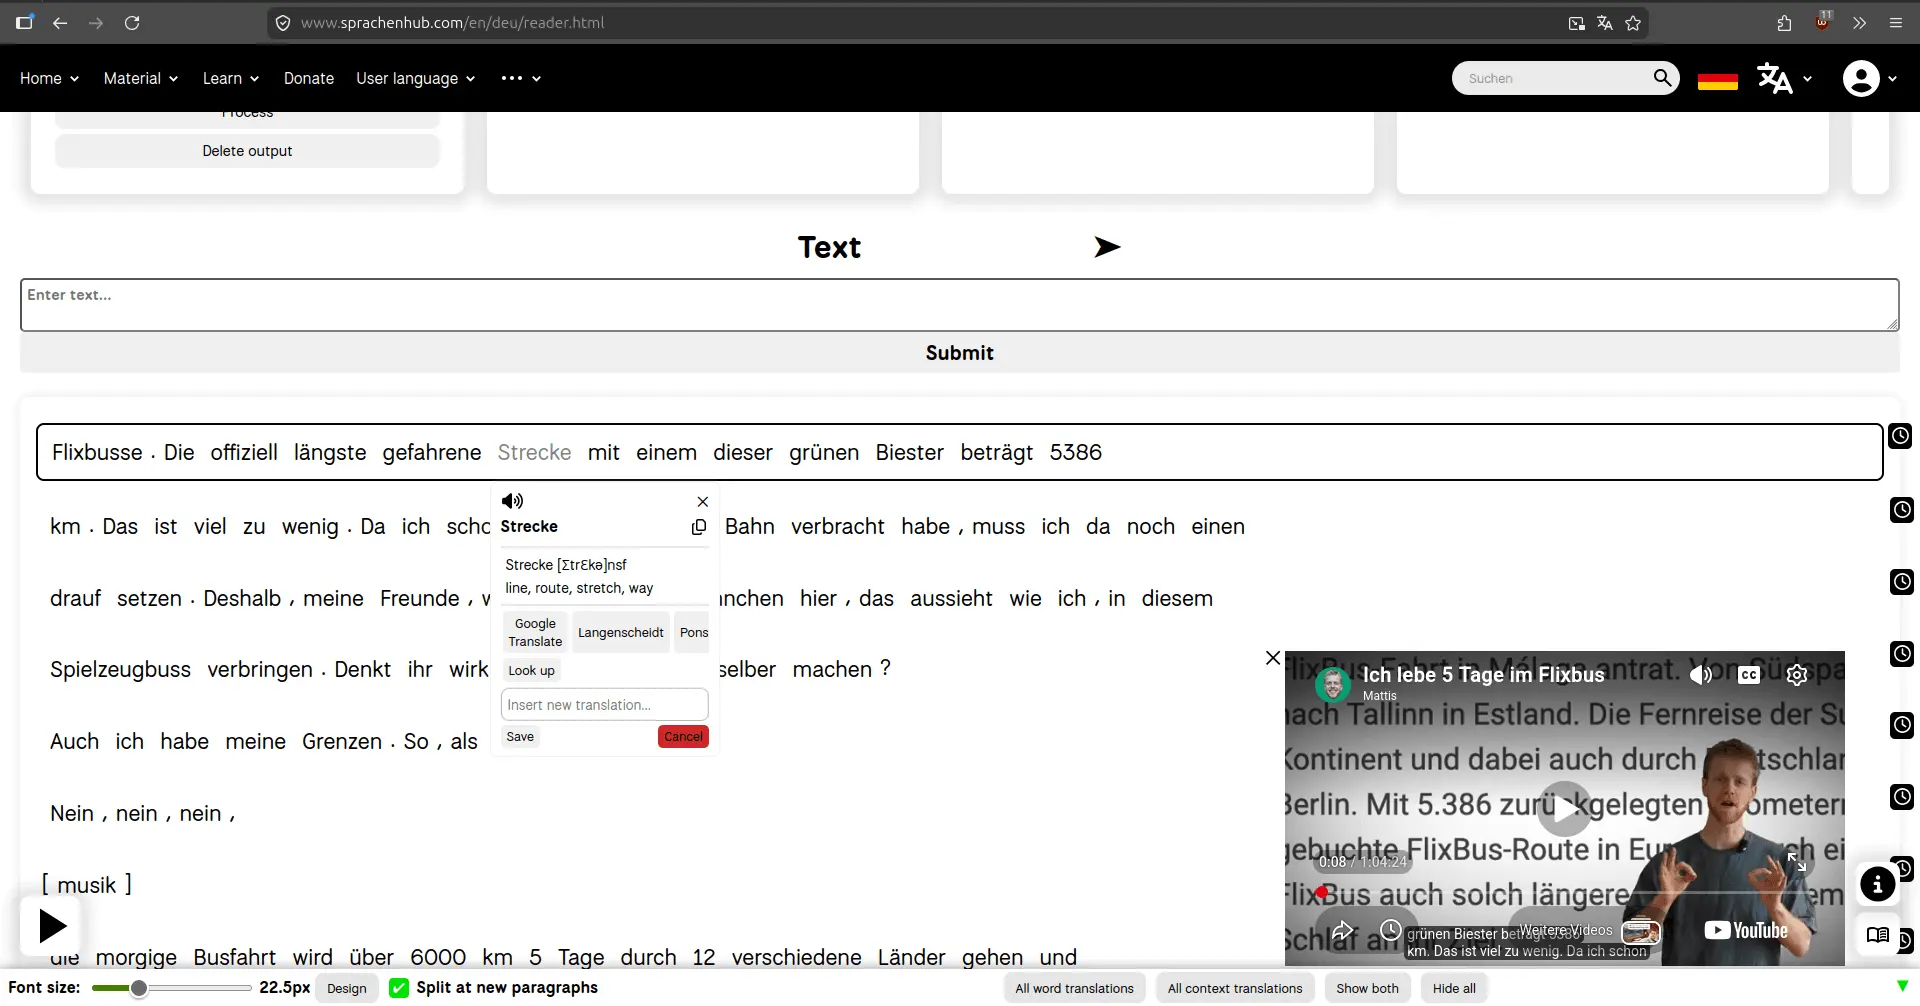
Task: Open the user account avatar
Action: coord(1860,78)
